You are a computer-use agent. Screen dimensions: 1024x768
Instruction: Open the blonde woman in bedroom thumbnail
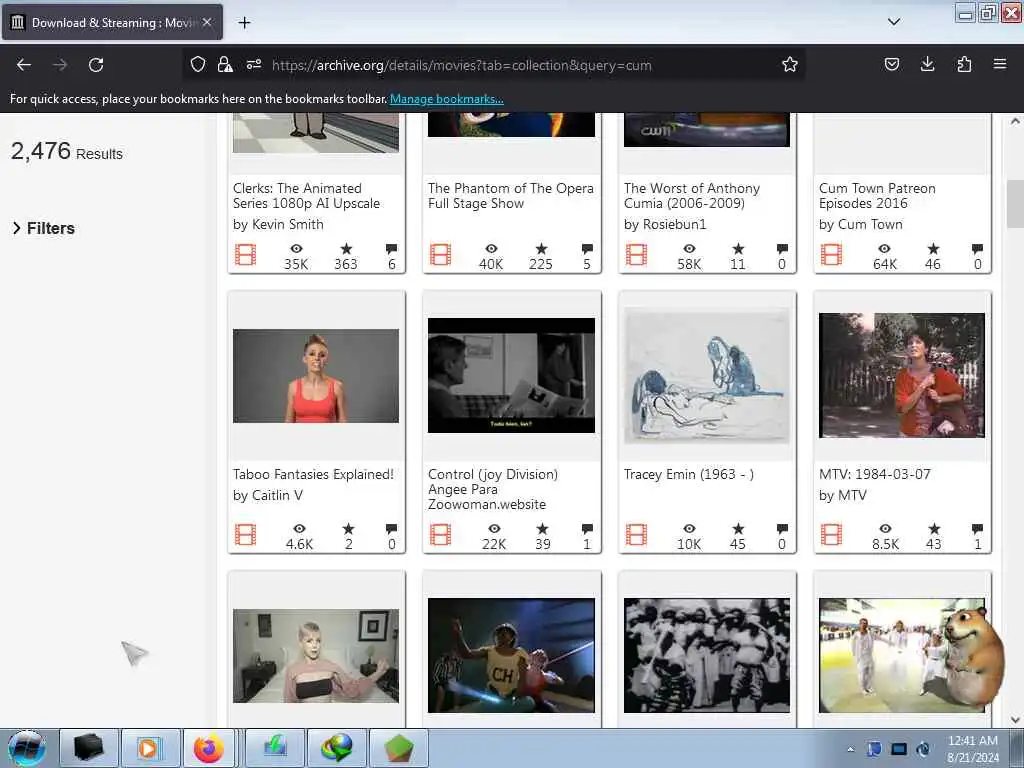(x=316, y=656)
